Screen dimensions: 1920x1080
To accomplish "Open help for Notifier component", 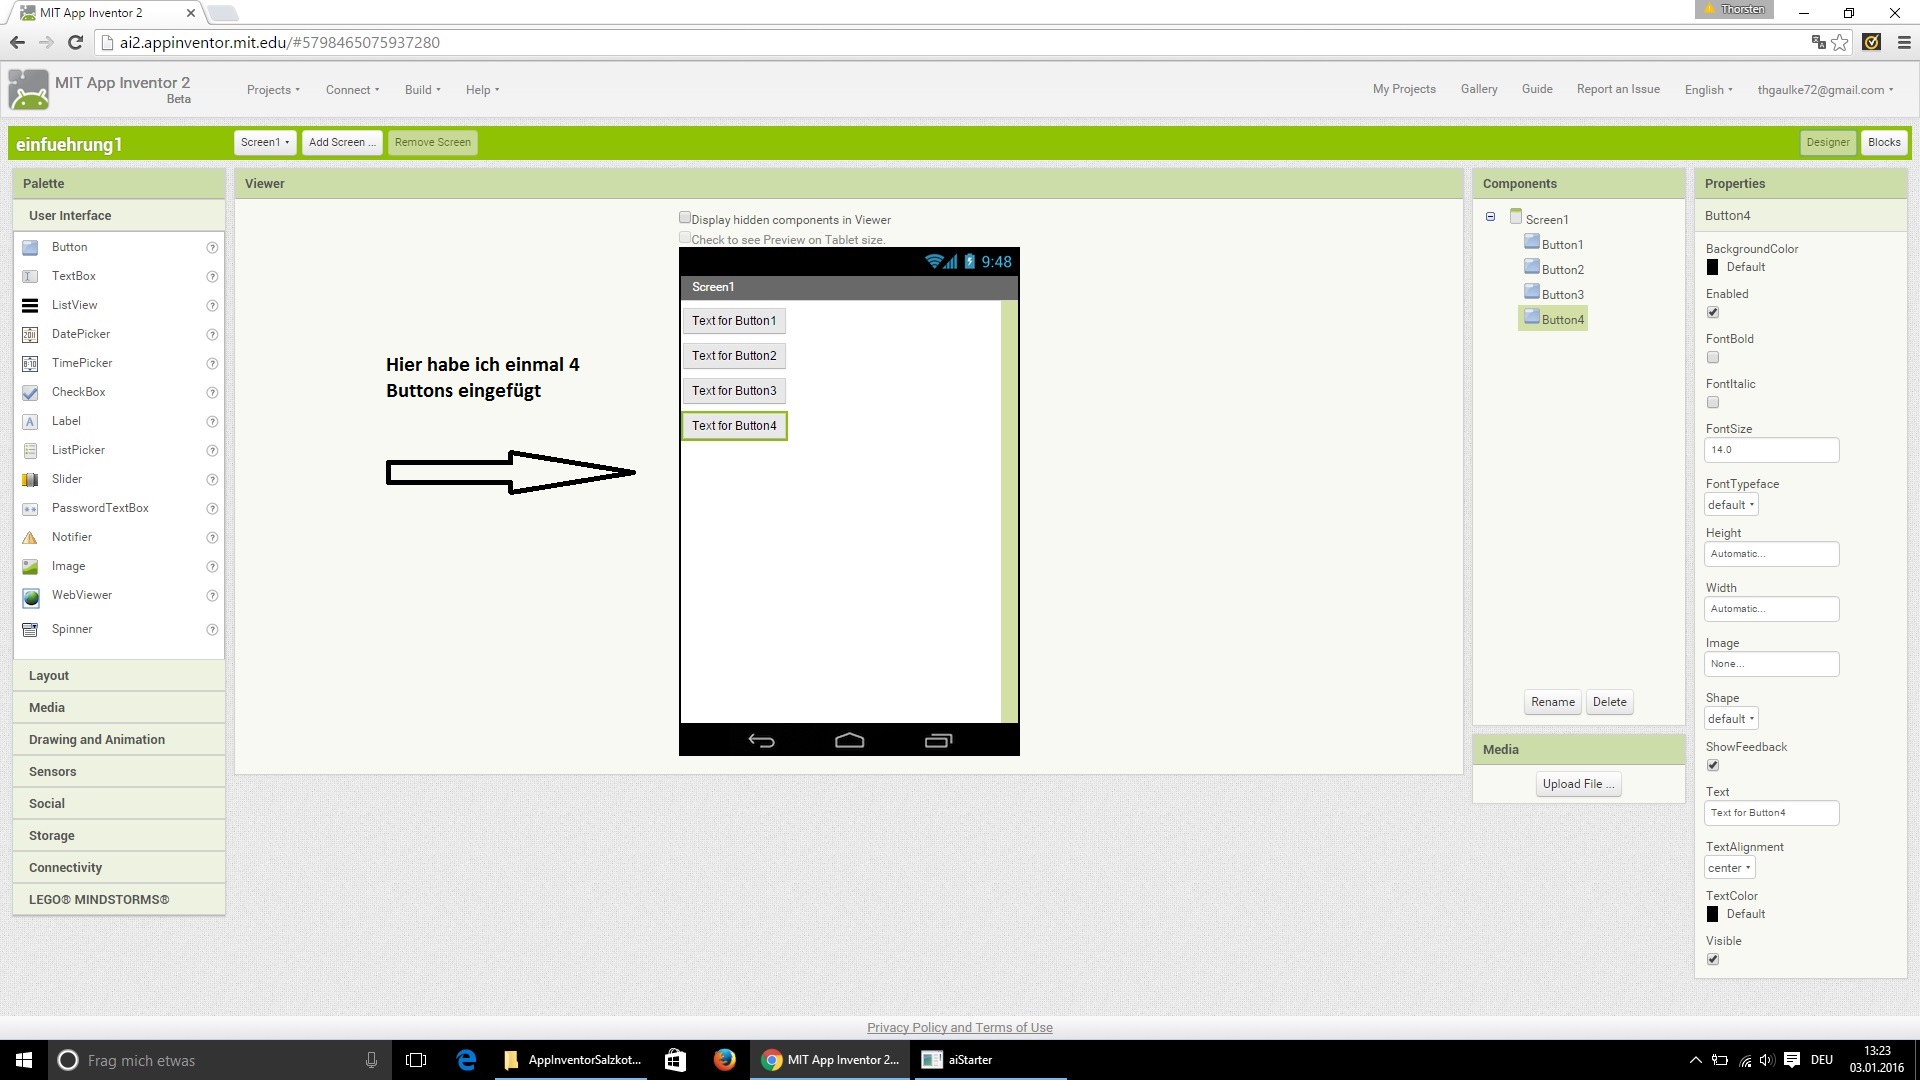I will pyautogui.click(x=212, y=537).
